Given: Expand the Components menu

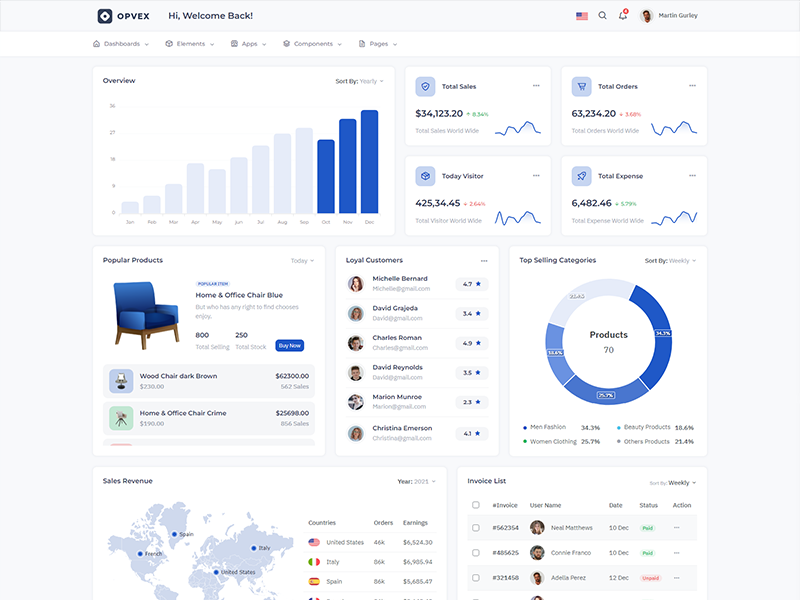Looking at the screenshot, I should click(312, 44).
